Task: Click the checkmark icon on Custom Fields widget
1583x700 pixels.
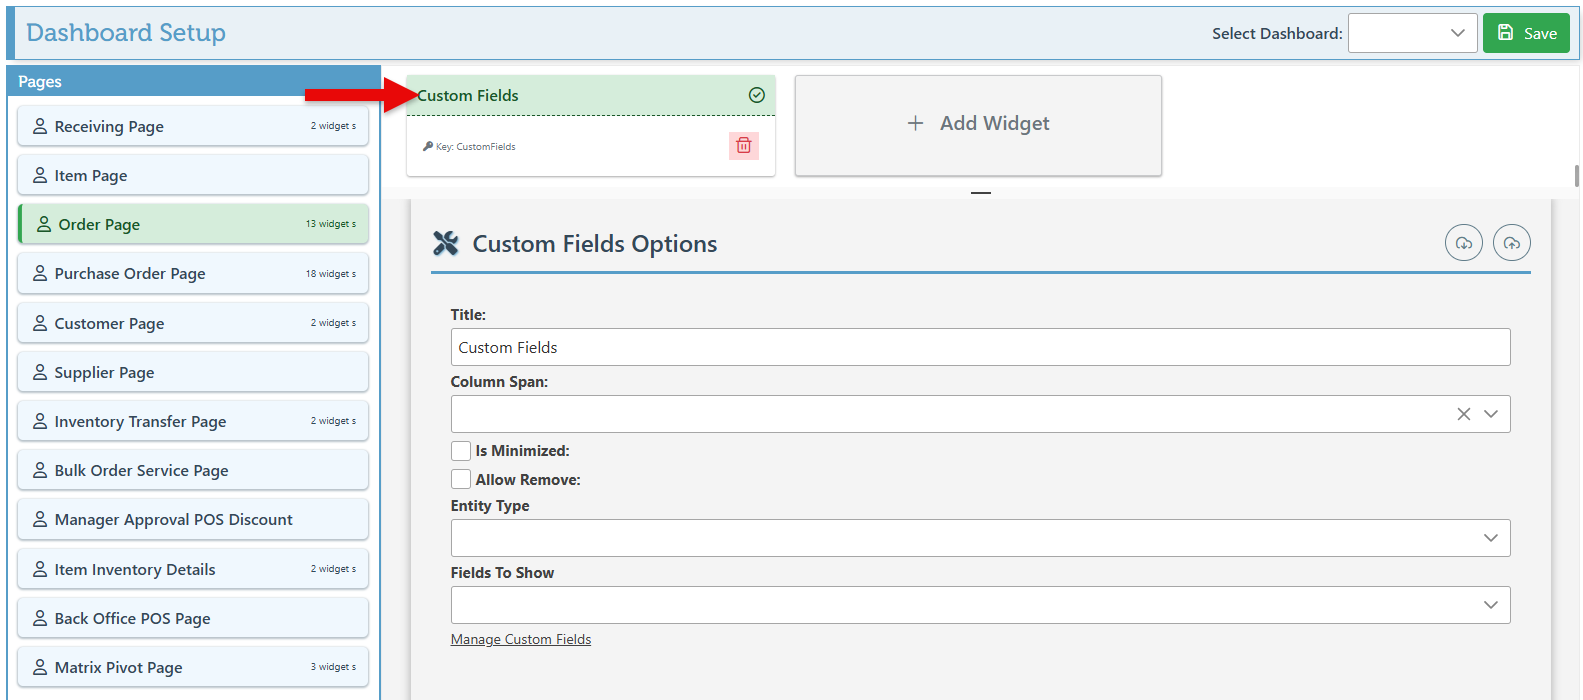Action: [757, 95]
